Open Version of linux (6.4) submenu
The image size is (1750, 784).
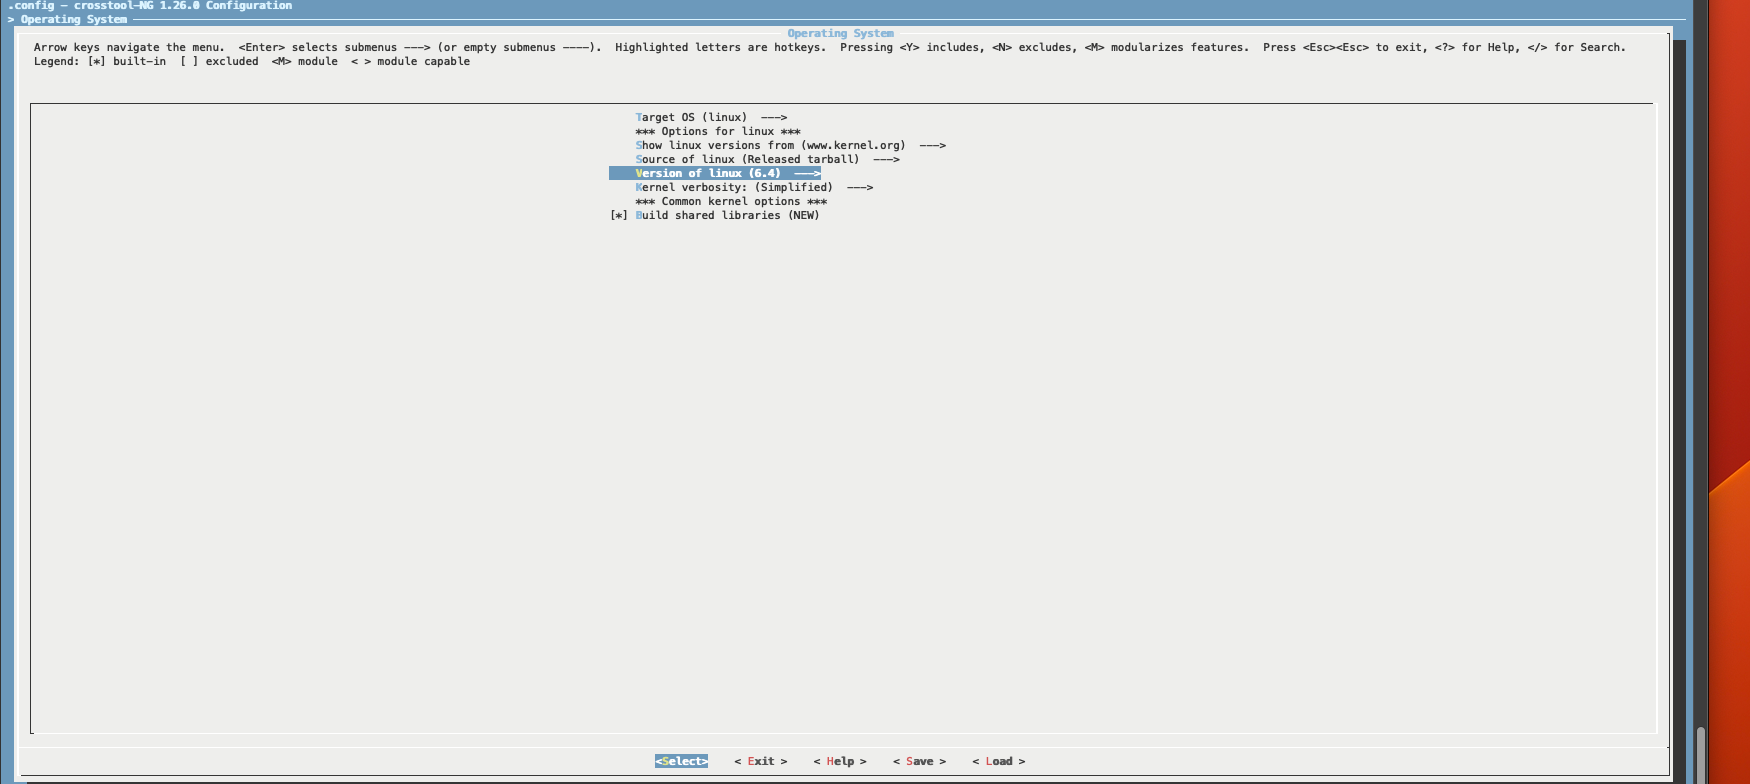pos(715,173)
